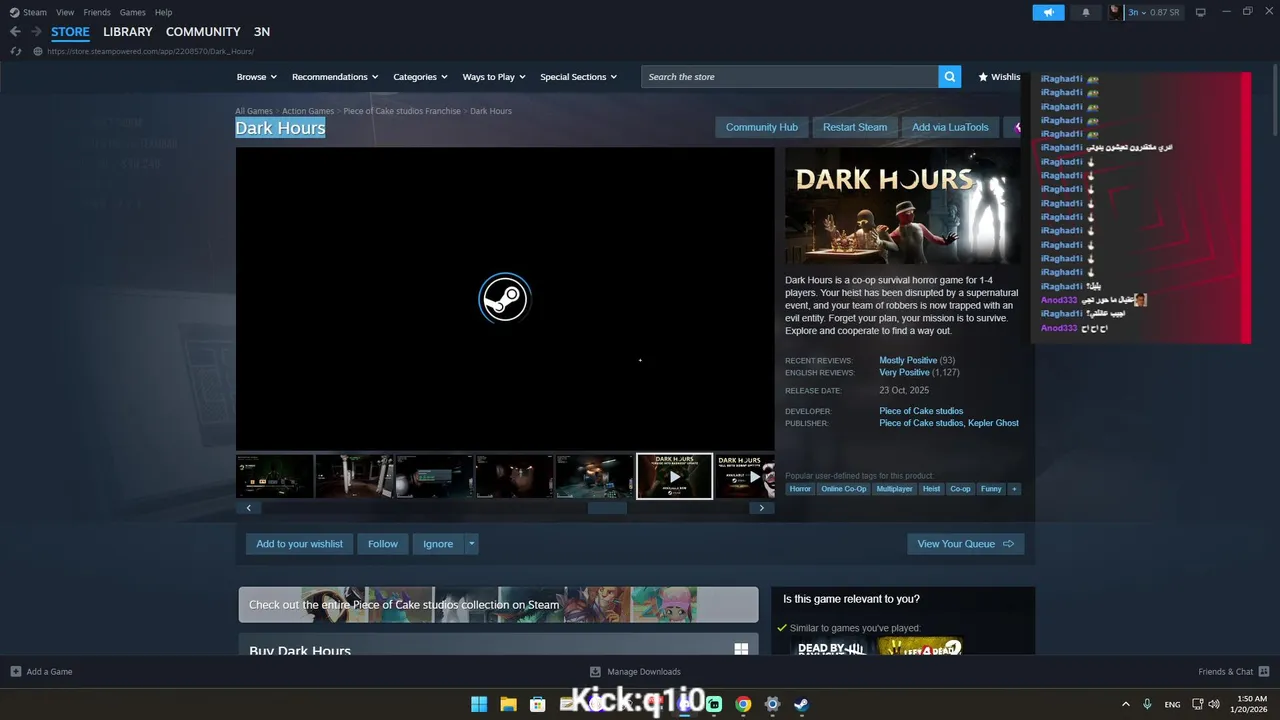The height and width of the screenshot is (720, 1280).
Task: Open the Steam menu
Action: click(x=35, y=12)
